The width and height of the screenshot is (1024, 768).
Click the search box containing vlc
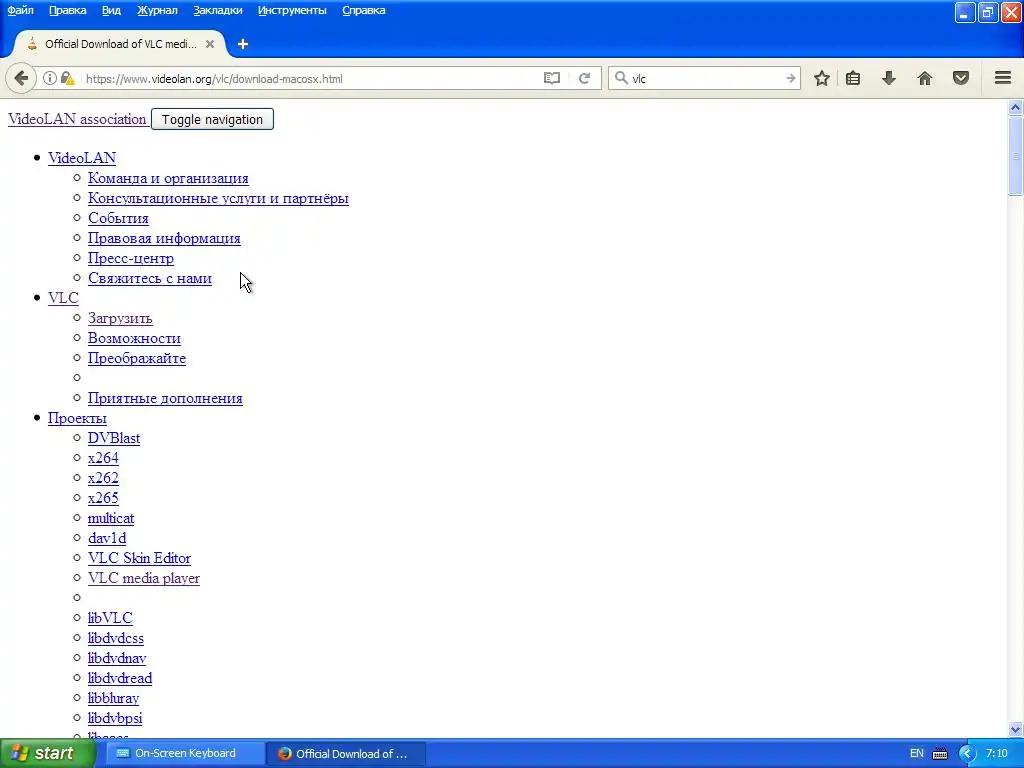coord(705,78)
